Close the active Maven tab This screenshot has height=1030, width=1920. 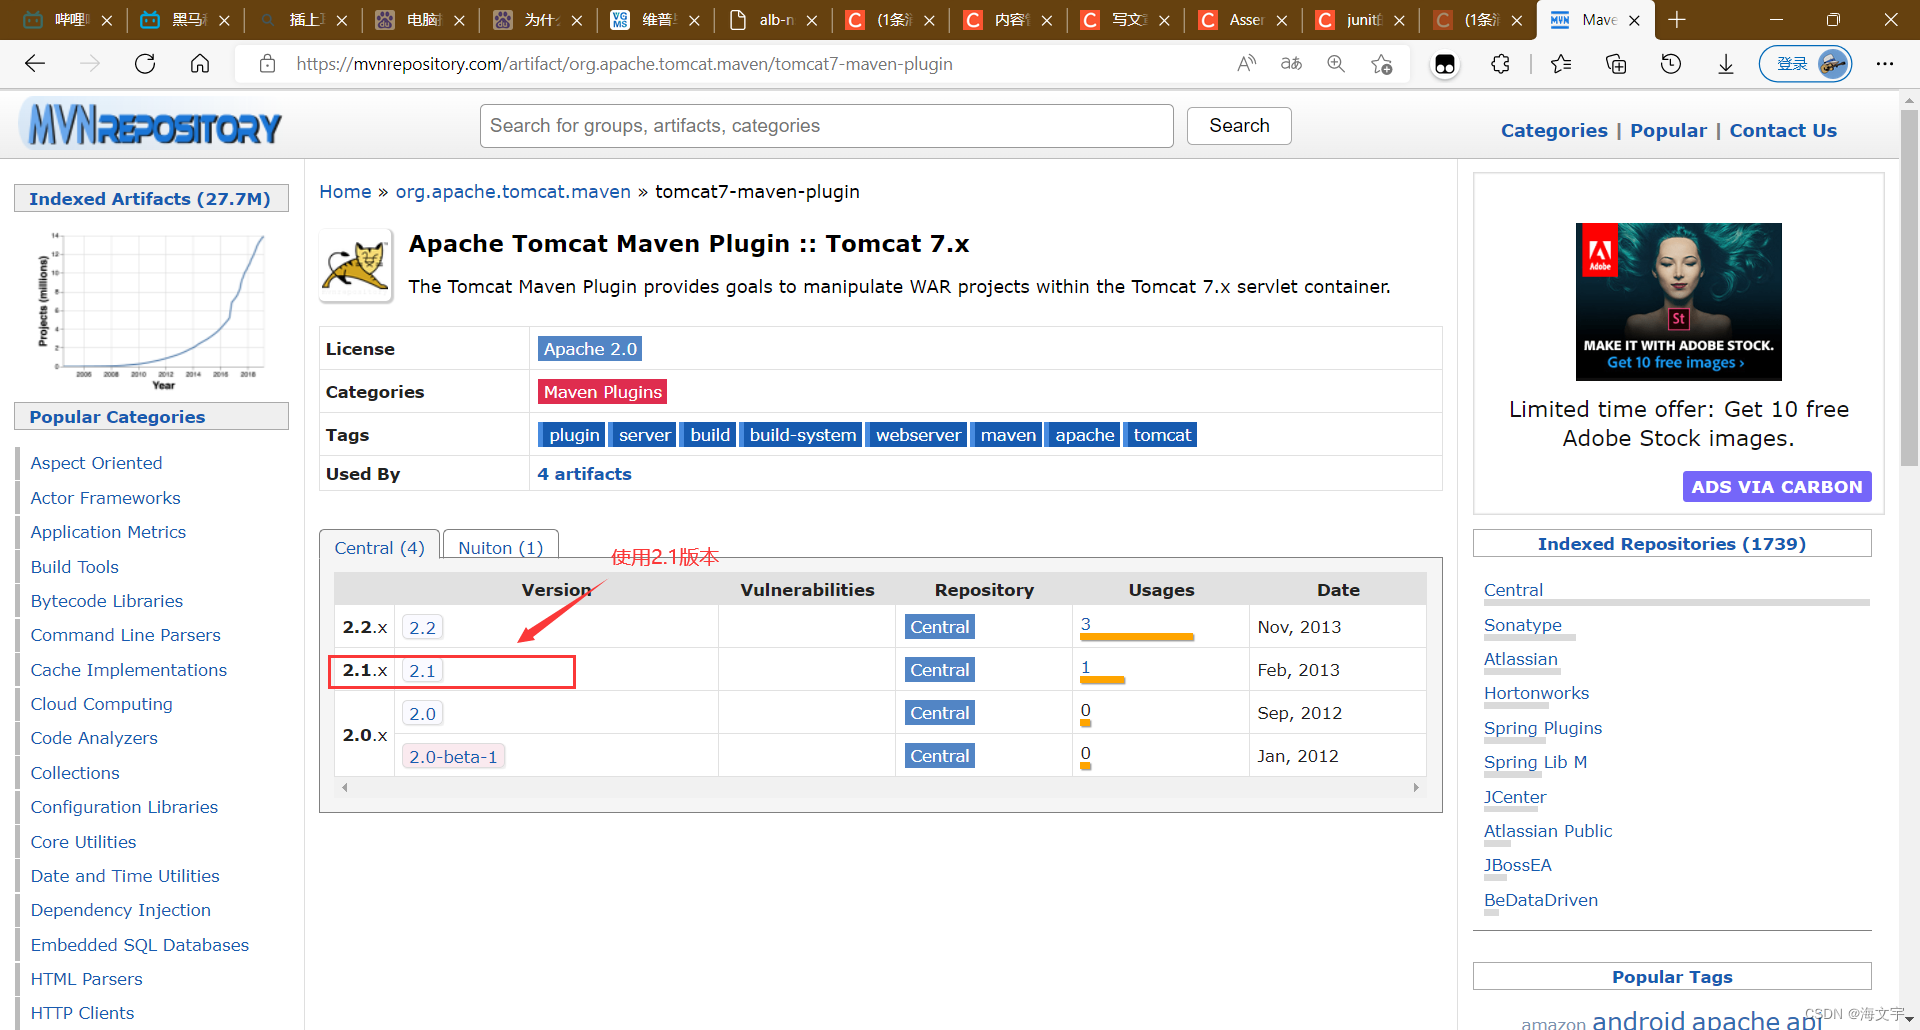[1634, 20]
